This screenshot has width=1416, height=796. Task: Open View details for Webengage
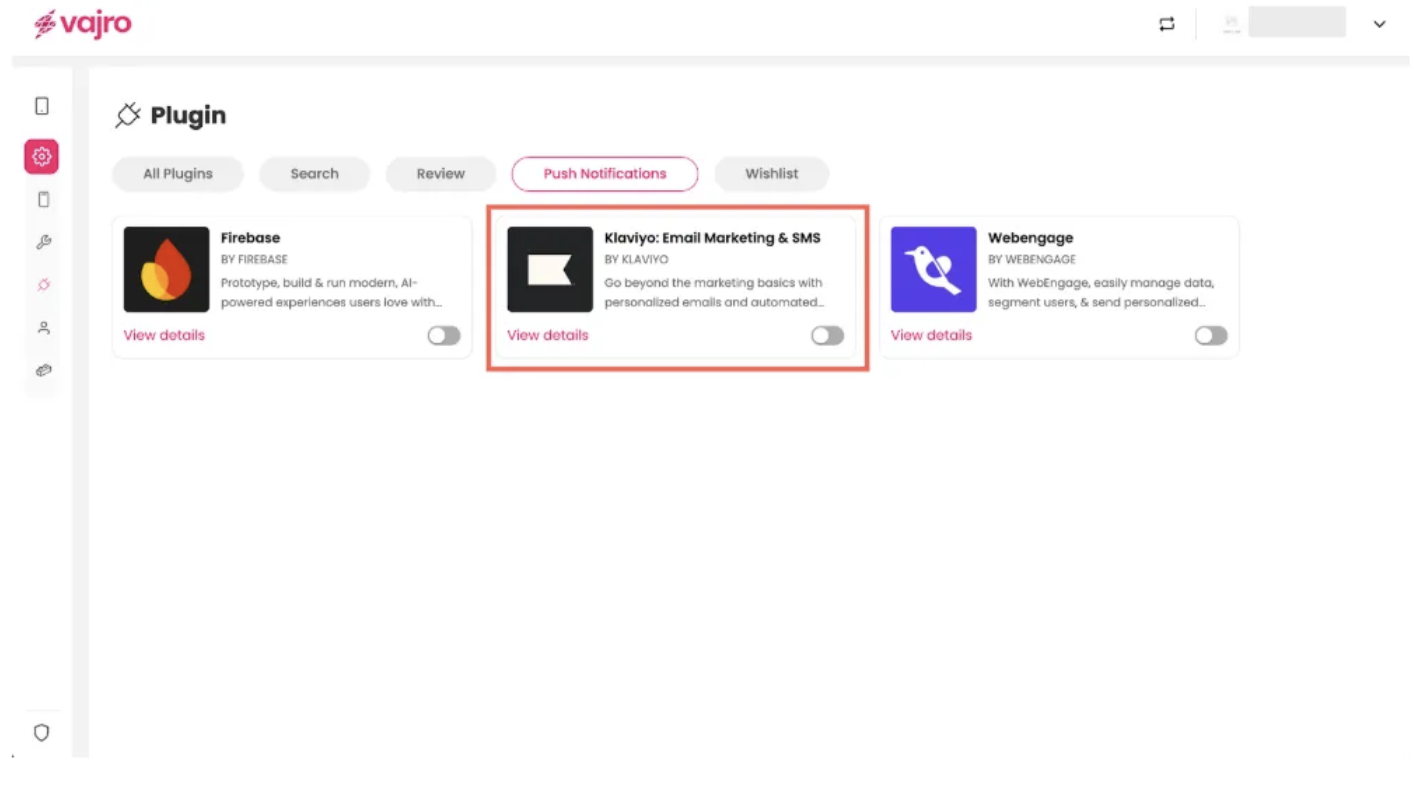point(931,335)
